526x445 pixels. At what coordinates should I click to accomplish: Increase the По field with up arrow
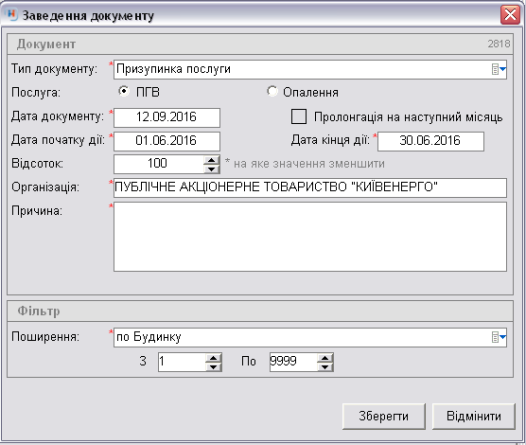click(325, 358)
